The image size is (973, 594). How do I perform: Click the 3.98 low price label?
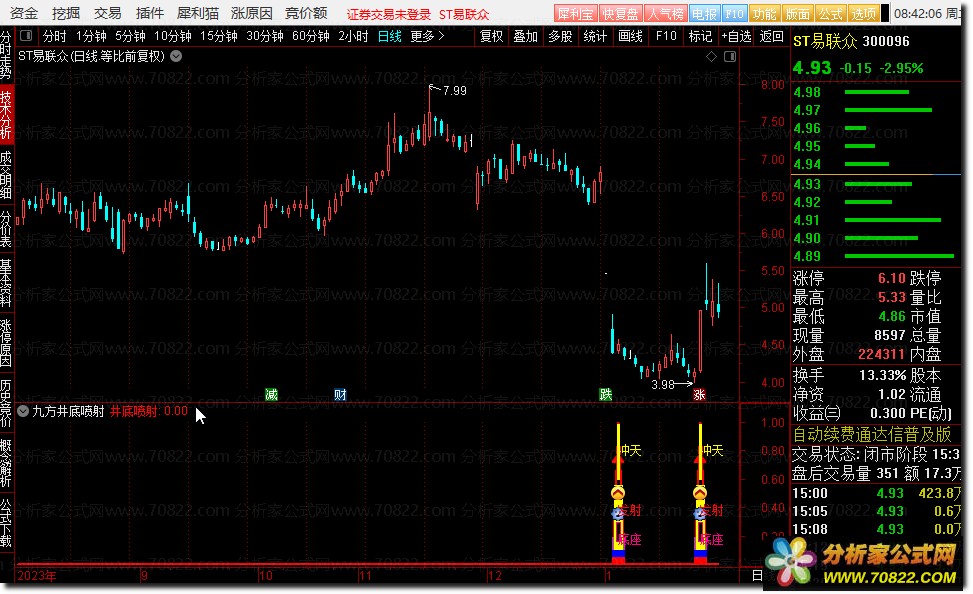(663, 384)
